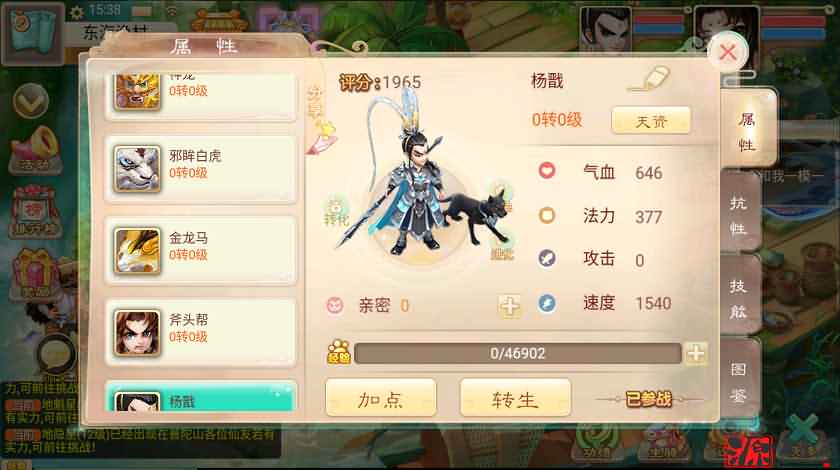Switch to the 技能 tab
Screen dimensions: 840x470
coord(740,299)
